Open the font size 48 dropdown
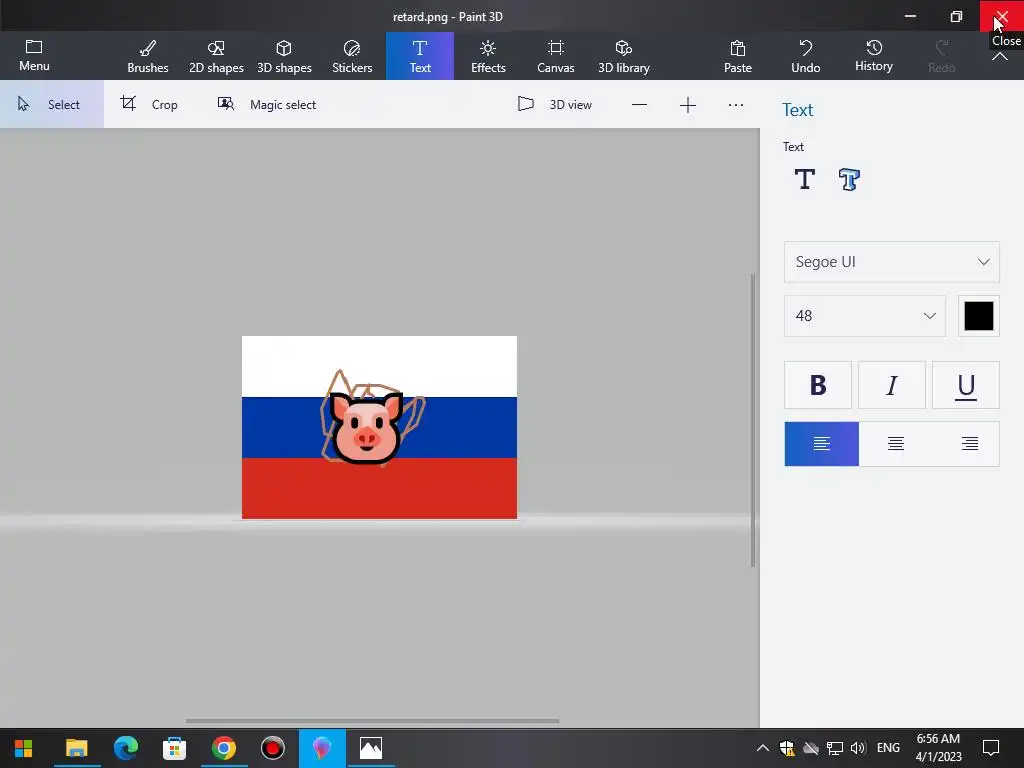The height and width of the screenshot is (768, 1024). click(x=865, y=316)
